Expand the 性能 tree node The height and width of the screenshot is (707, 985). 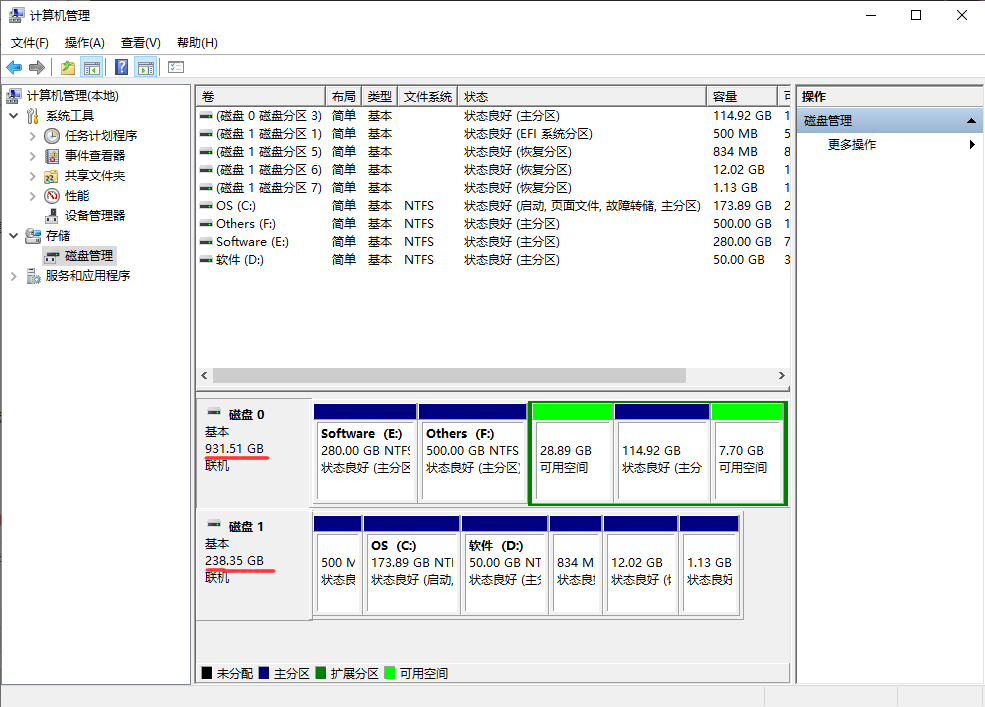[33, 196]
